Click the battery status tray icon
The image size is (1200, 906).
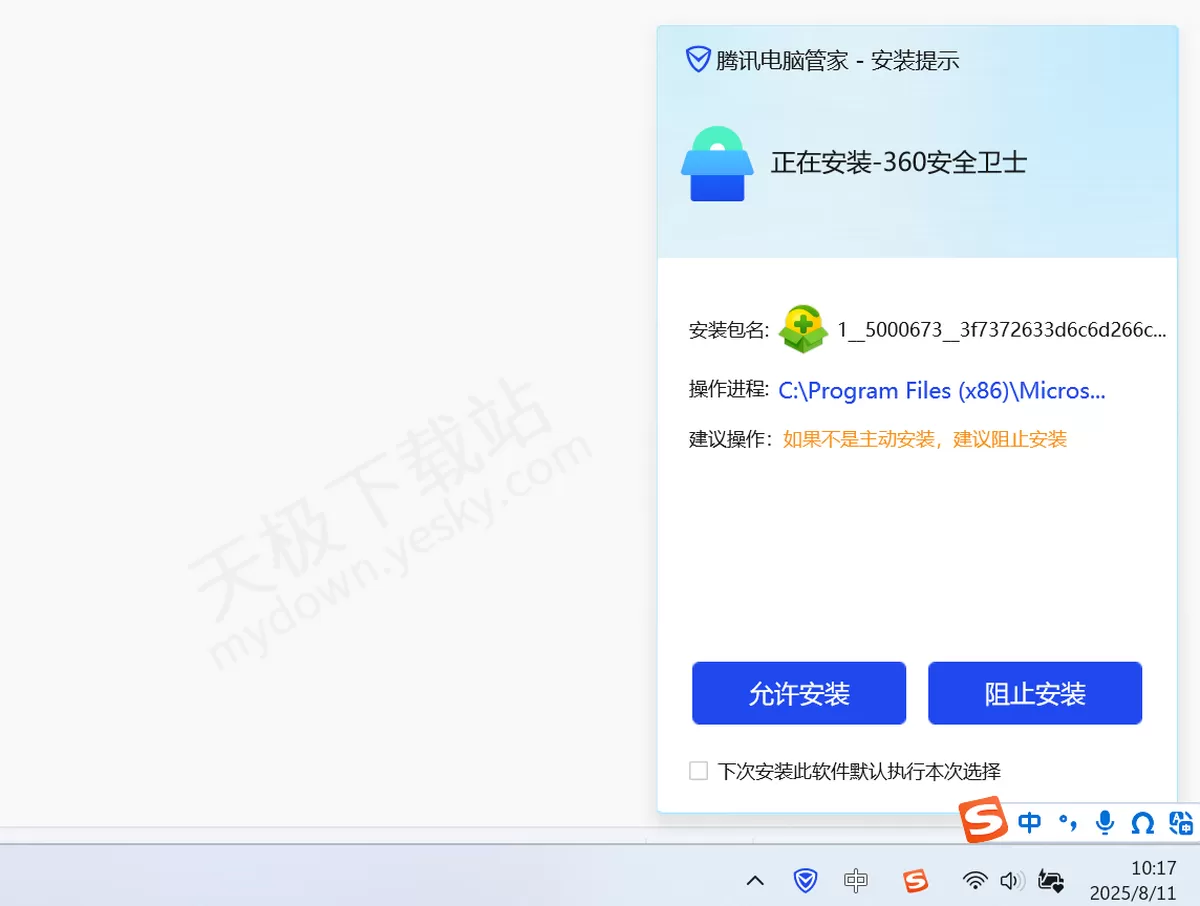coord(1050,880)
